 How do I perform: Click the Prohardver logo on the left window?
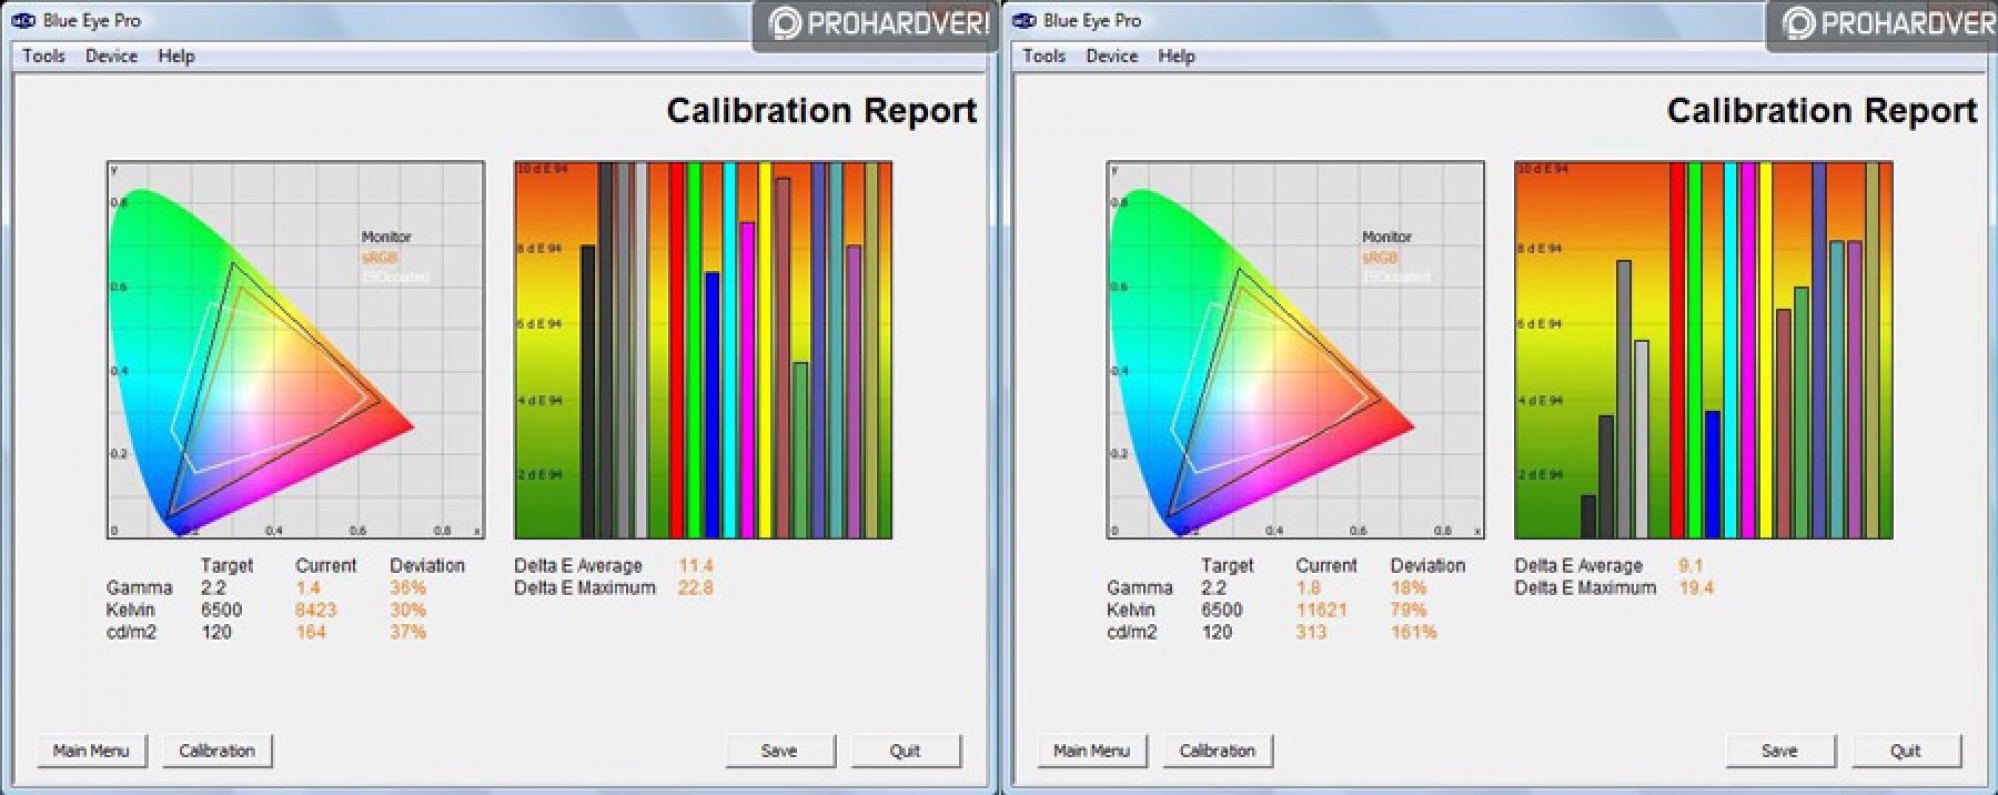point(876,24)
